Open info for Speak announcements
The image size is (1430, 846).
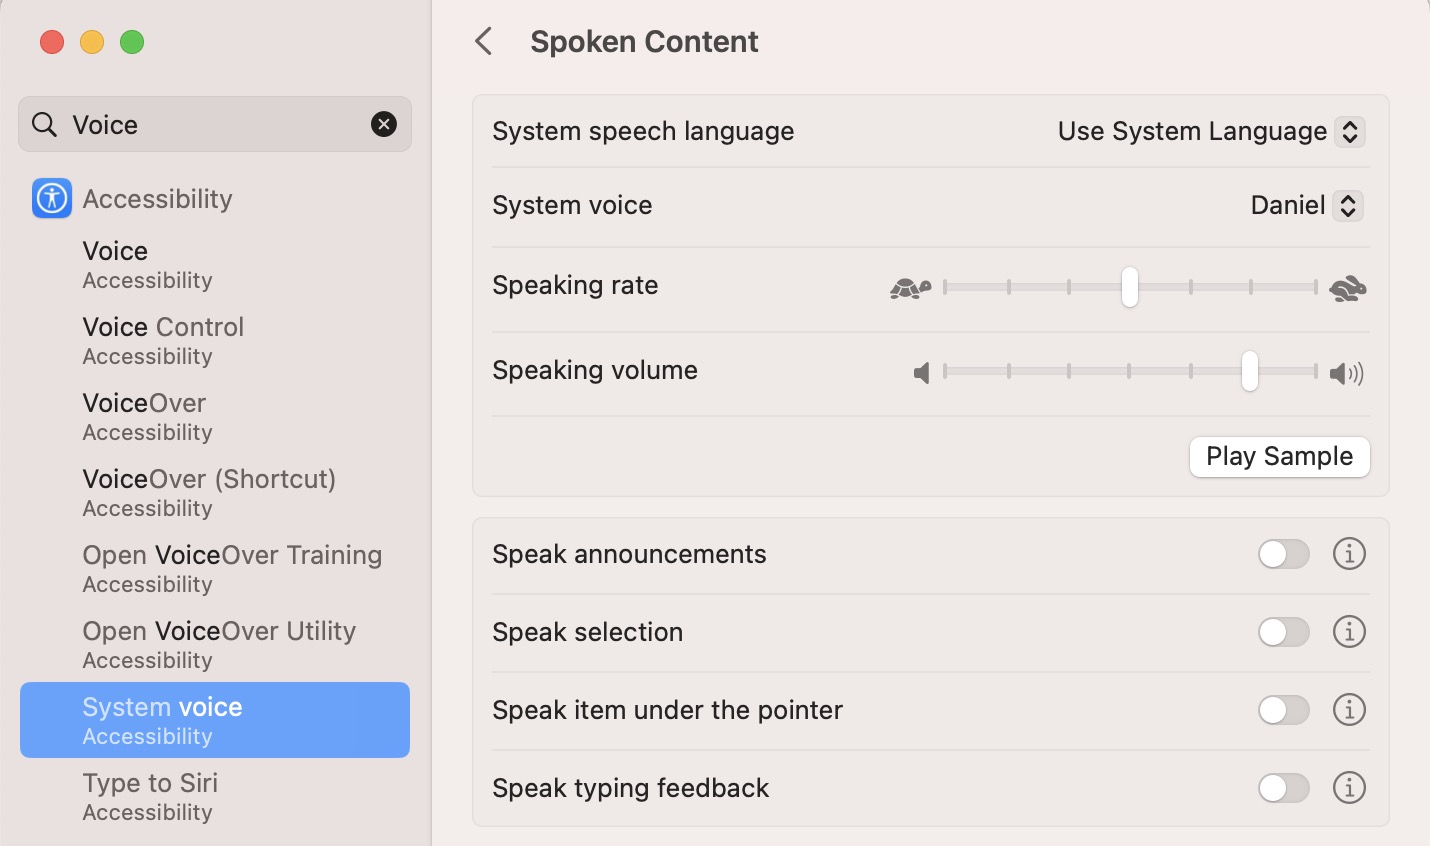pos(1349,553)
